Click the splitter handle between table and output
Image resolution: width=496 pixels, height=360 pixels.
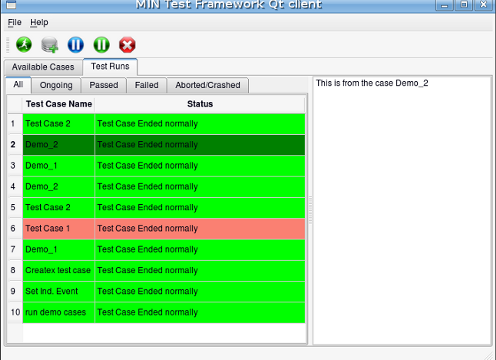(310, 210)
